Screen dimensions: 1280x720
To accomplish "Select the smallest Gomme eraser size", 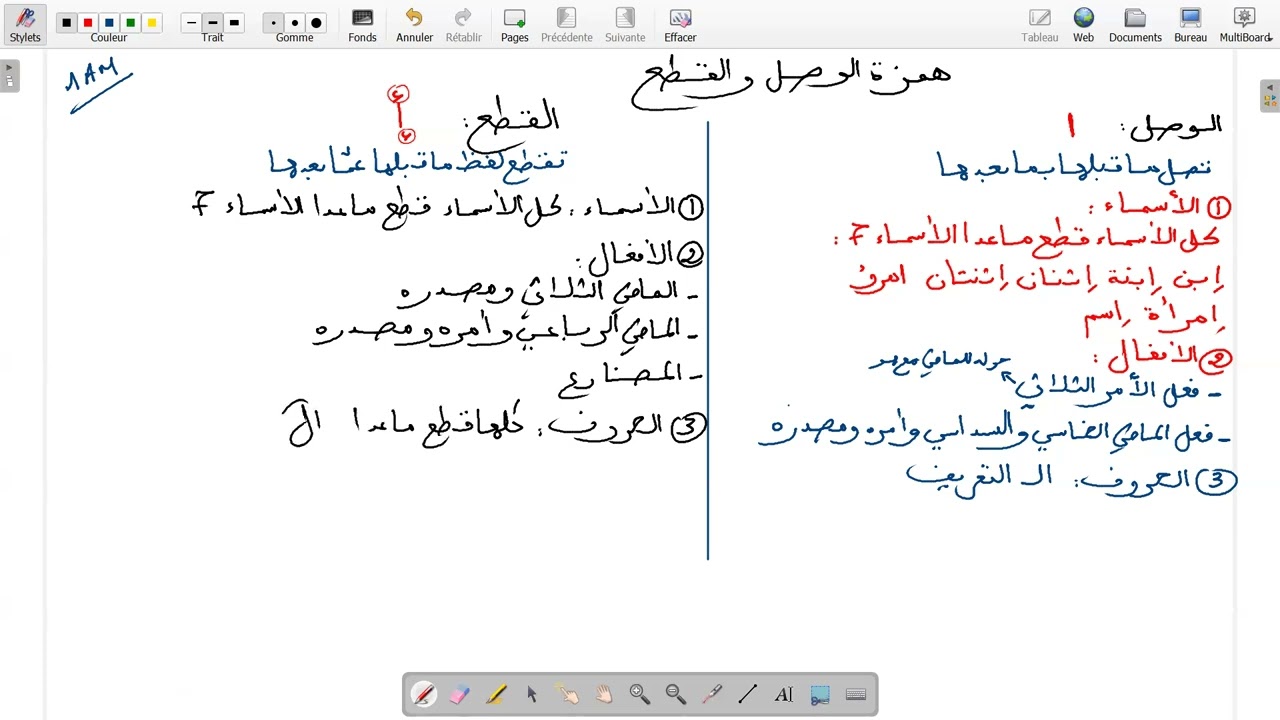I will pyautogui.click(x=273, y=22).
